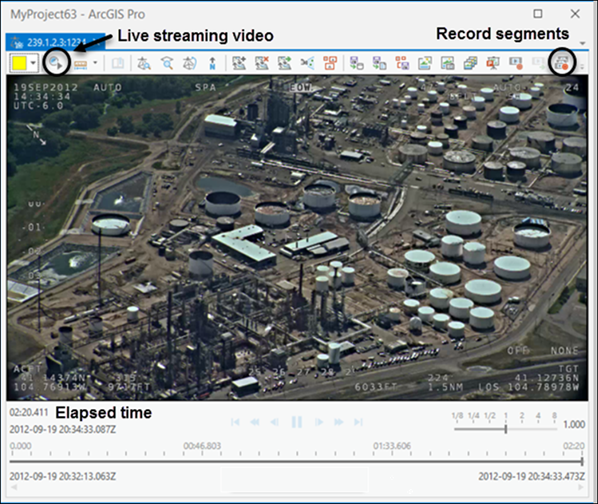The width and height of the screenshot is (598, 504).
Task: Click the export single image frame icon
Action: click(425, 63)
